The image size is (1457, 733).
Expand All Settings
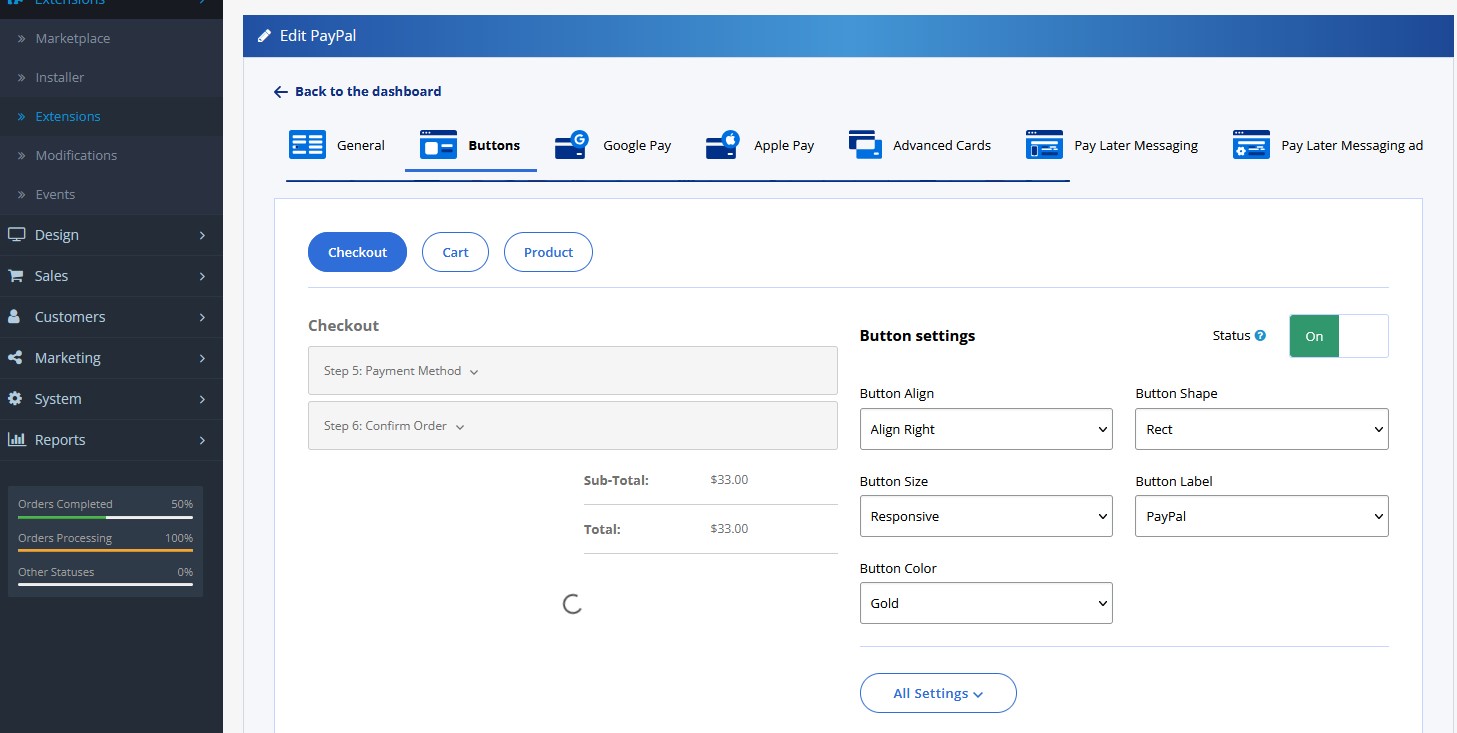click(x=938, y=693)
